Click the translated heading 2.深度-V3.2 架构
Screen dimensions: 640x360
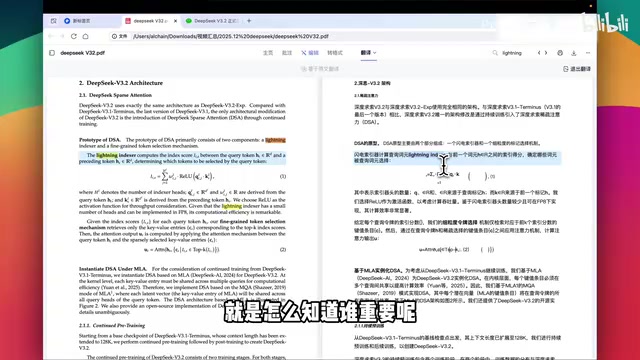point(372,83)
